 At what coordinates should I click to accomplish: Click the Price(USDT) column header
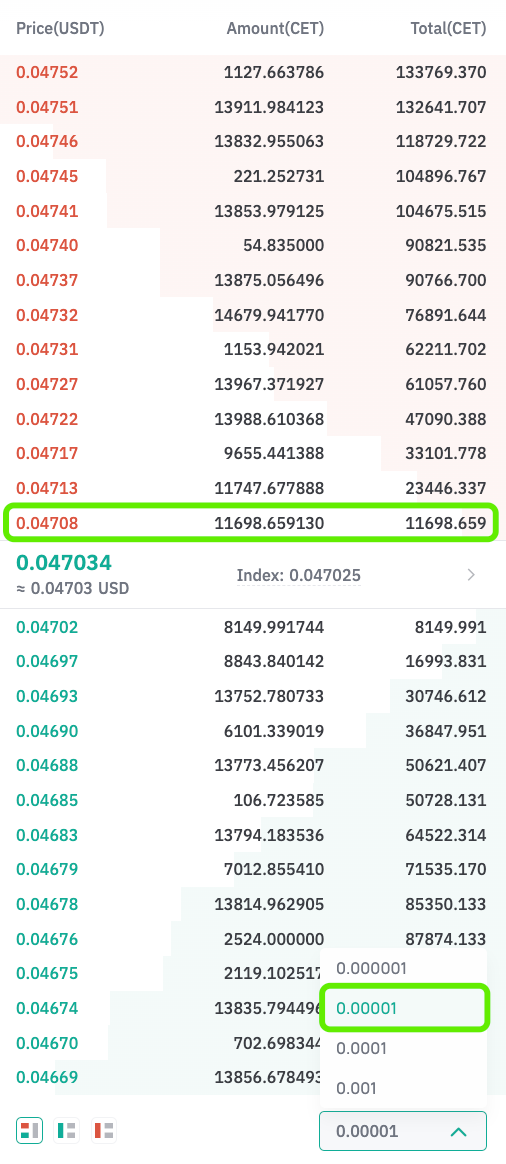[60, 28]
